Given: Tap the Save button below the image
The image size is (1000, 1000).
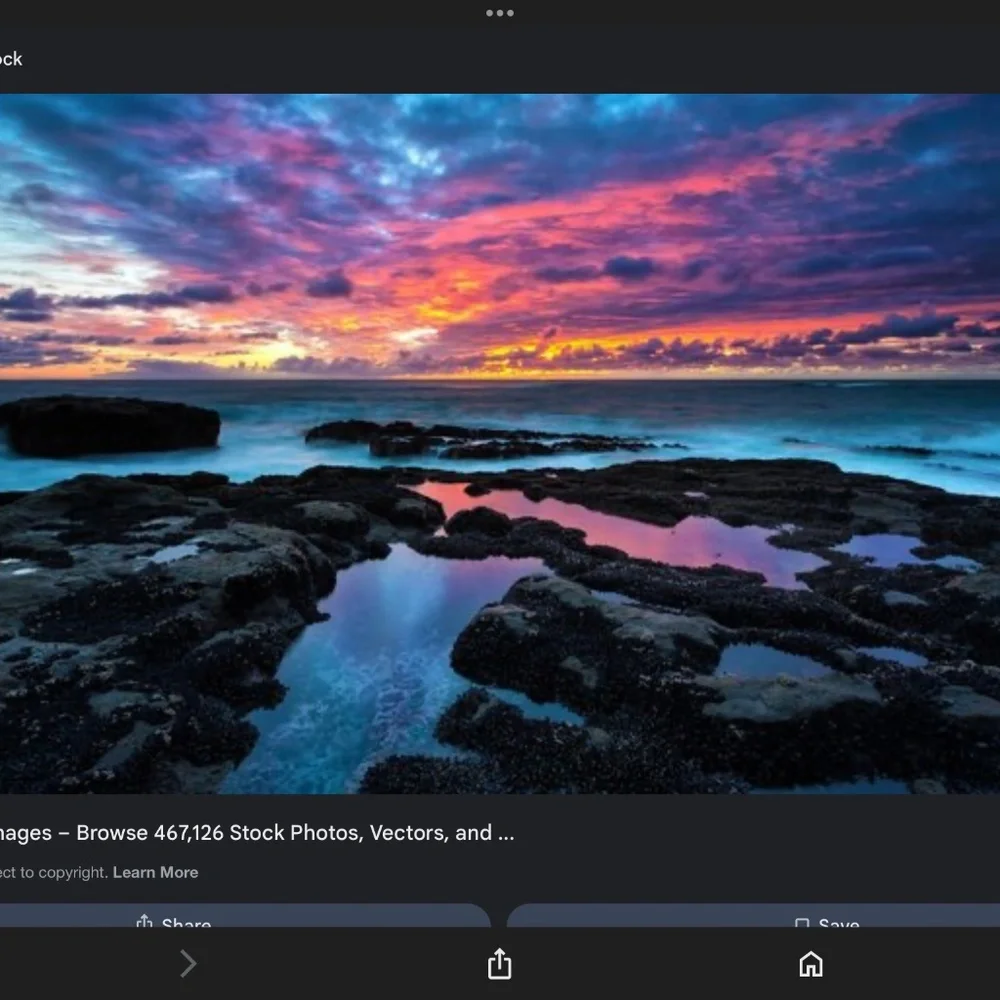Looking at the screenshot, I should point(754,916).
